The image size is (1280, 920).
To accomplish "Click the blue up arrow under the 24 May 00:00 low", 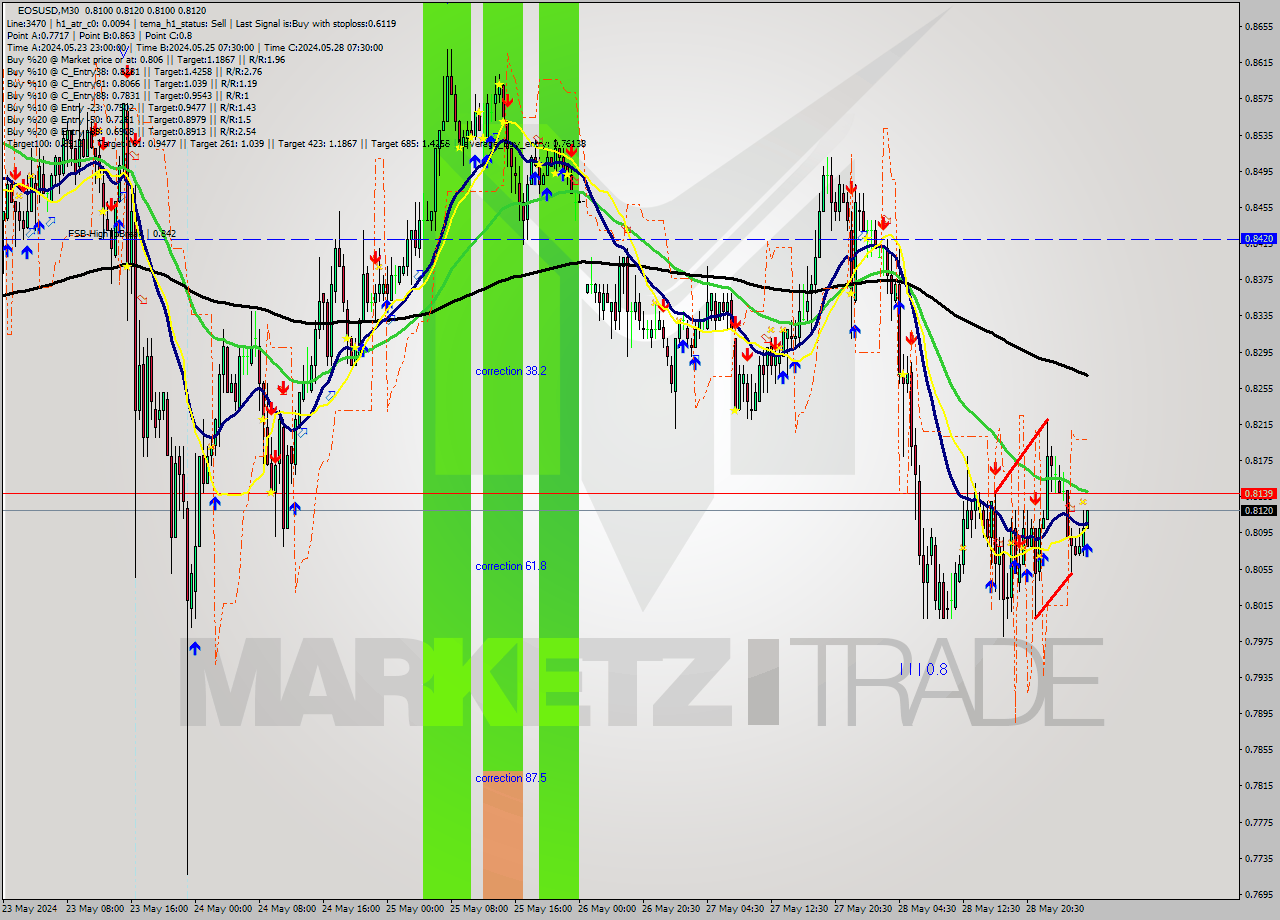I will (195, 649).
